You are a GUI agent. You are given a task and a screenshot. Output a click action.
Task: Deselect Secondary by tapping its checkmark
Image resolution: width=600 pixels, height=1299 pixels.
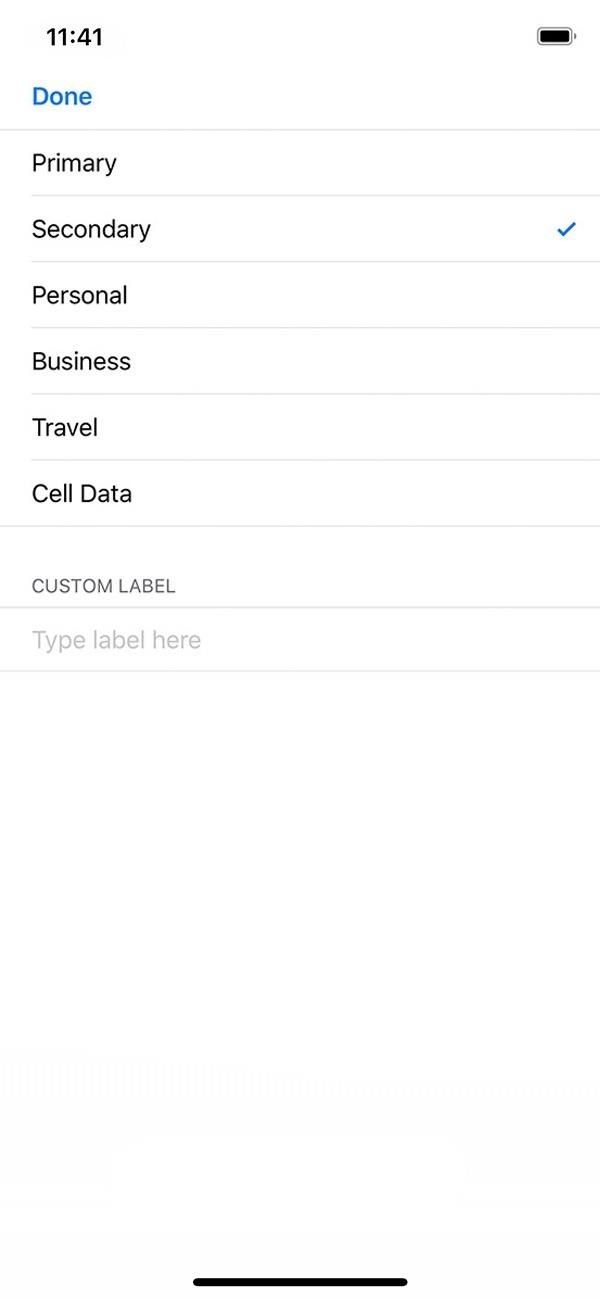(566, 229)
